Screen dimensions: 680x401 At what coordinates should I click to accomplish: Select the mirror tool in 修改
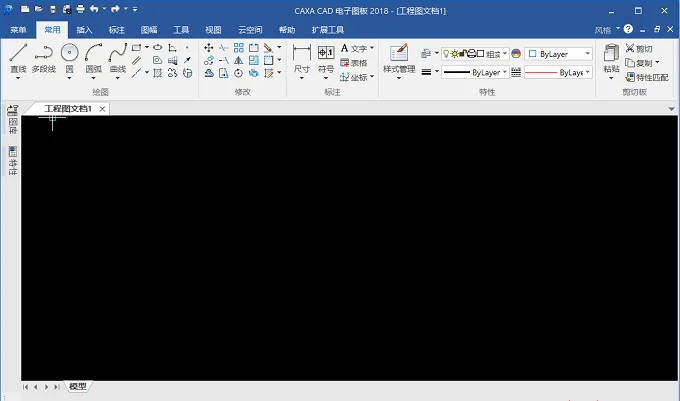click(x=239, y=60)
